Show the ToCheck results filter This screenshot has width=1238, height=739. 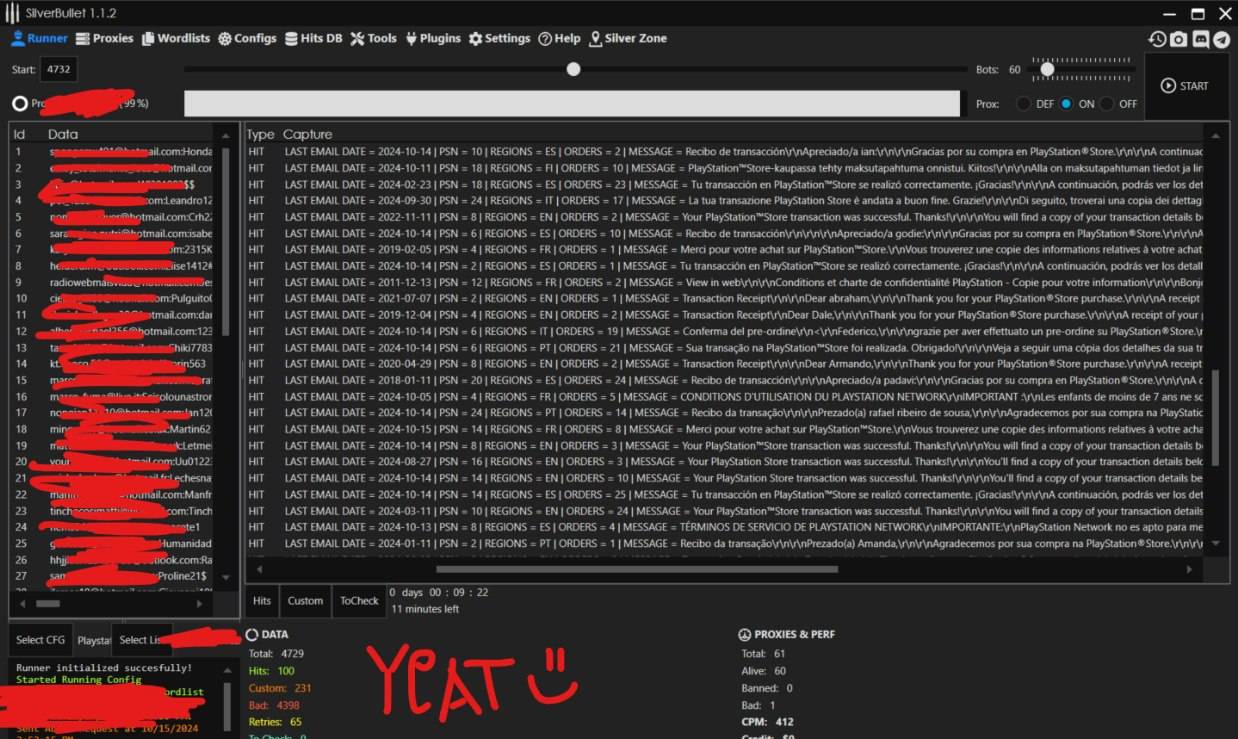click(x=359, y=600)
